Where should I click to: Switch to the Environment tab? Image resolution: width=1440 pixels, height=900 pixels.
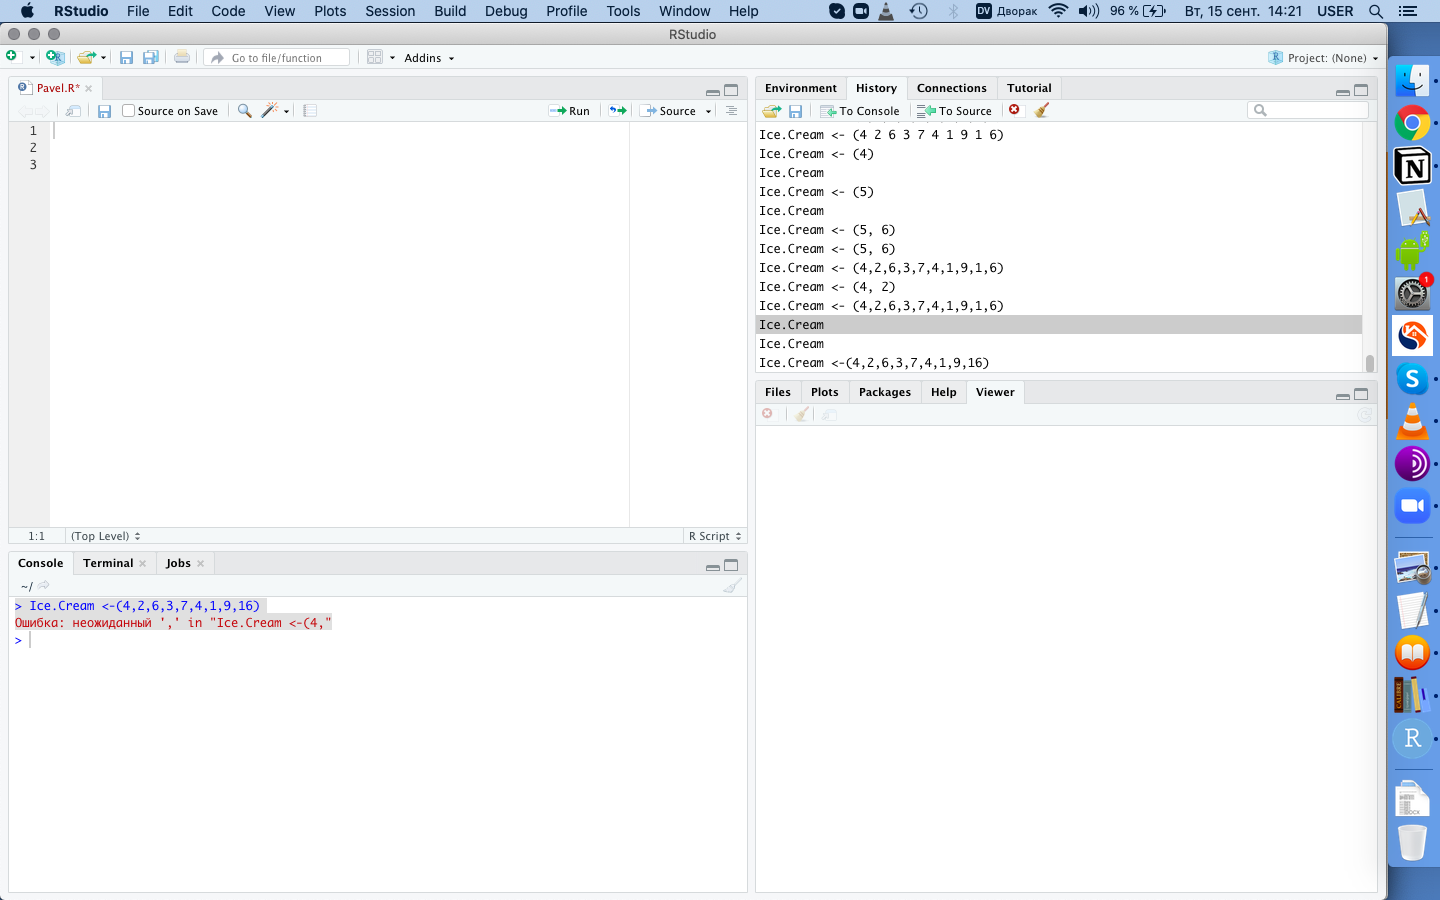pos(800,88)
